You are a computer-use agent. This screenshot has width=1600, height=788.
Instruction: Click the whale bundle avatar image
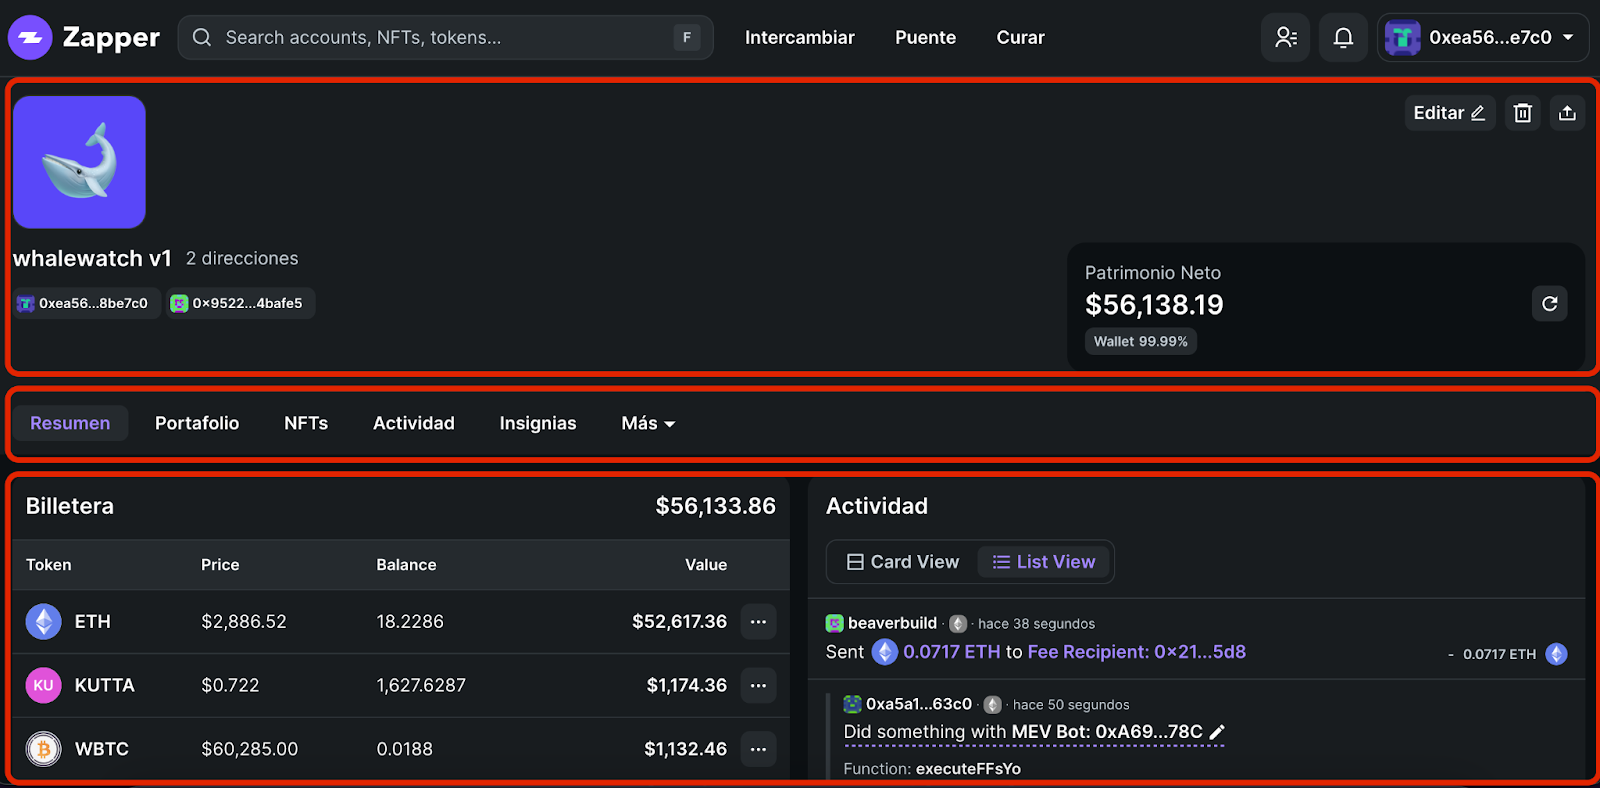79,162
